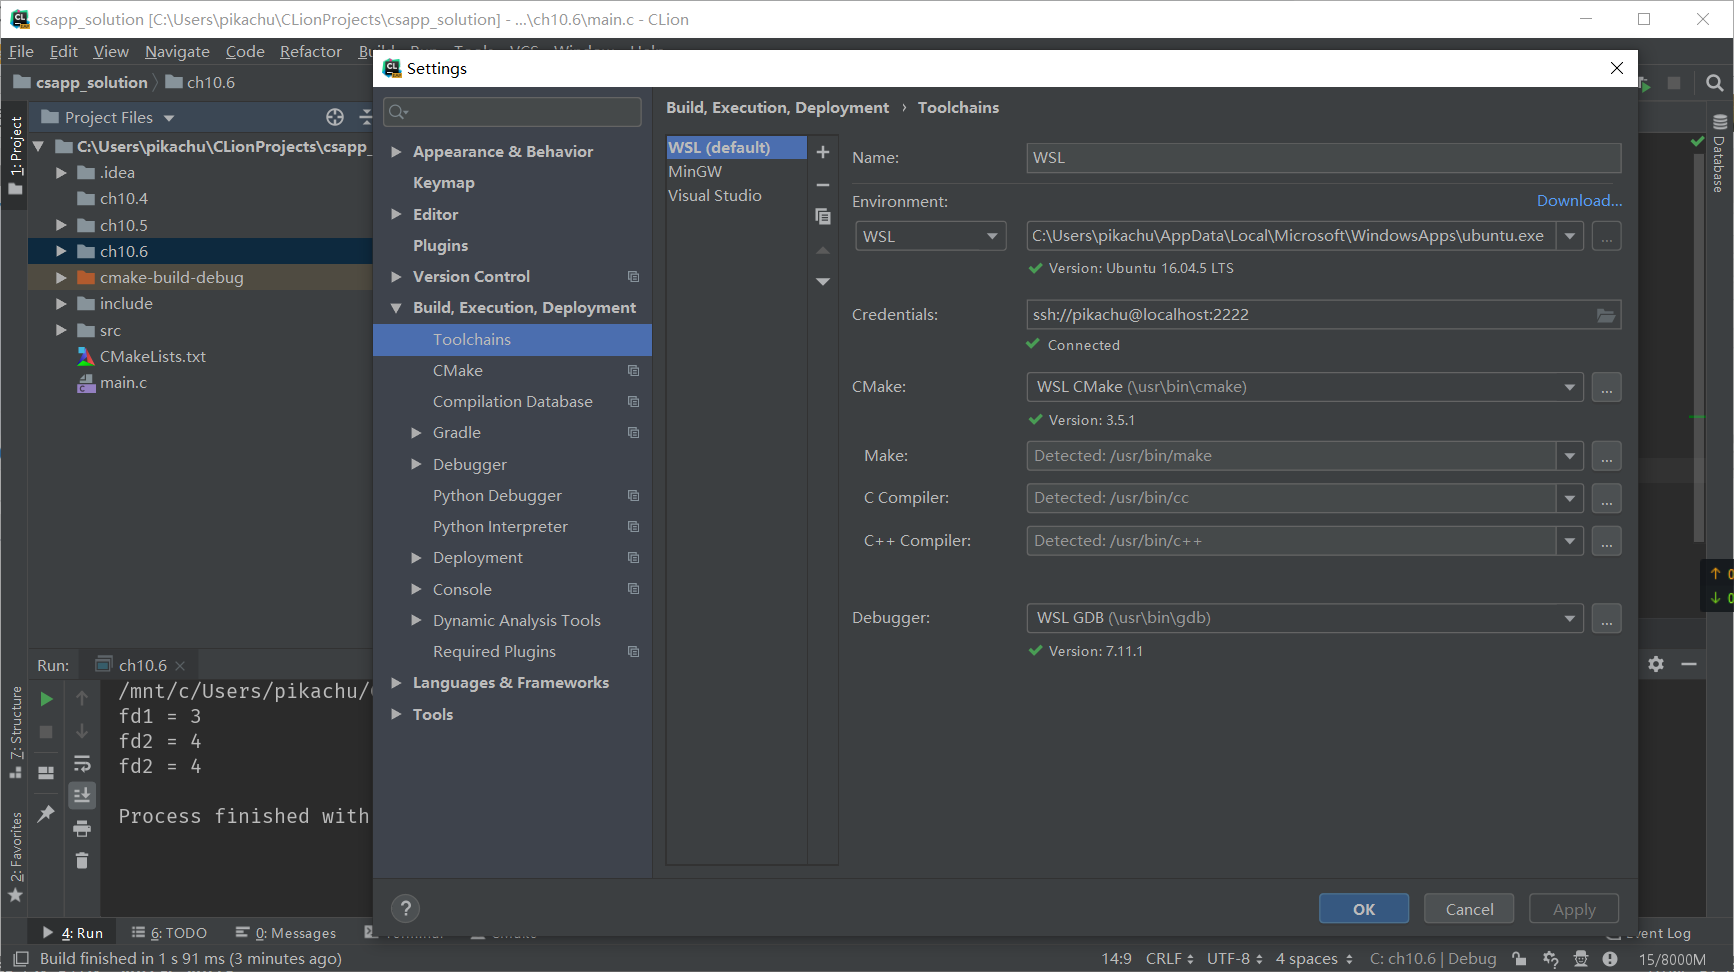Open the Navigate menu
Screen dimensions: 1734x972
pyautogui.click(x=177, y=52)
